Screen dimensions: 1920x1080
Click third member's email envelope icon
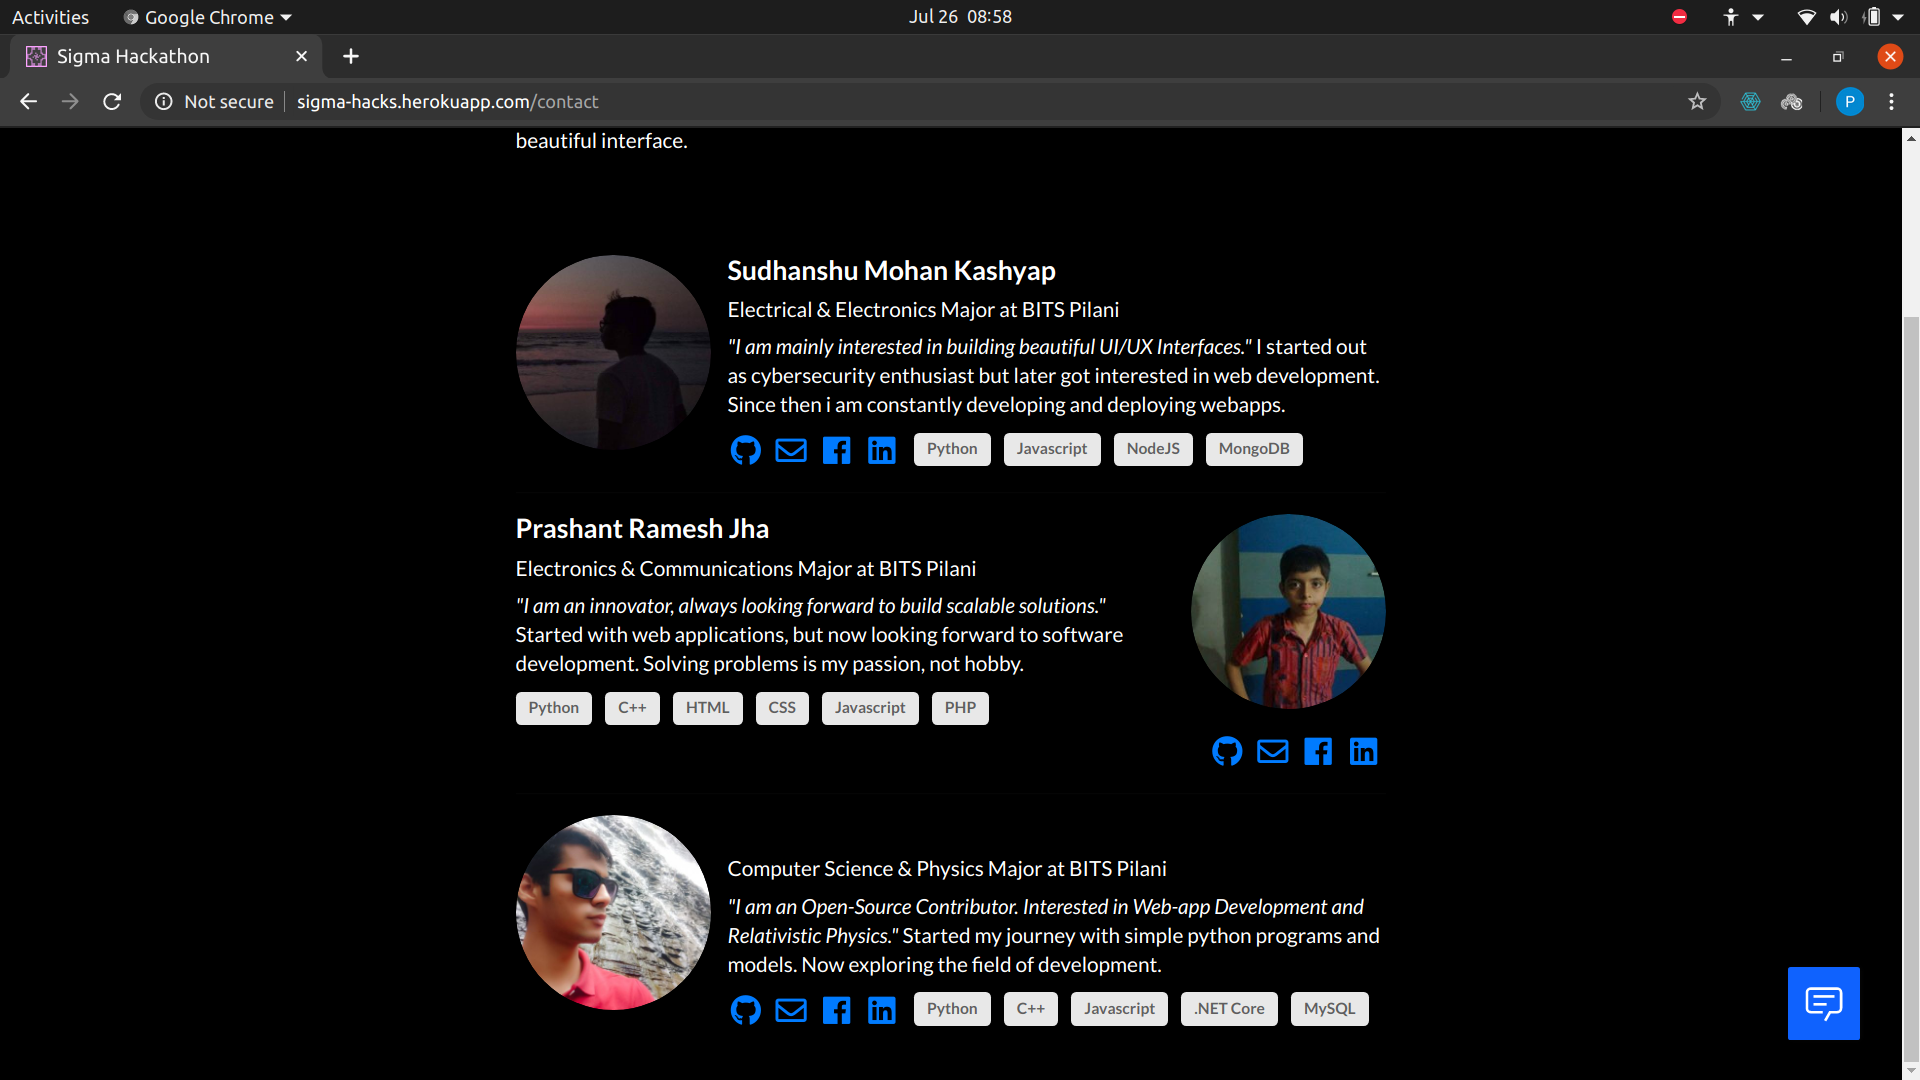[x=791, y=1010]
